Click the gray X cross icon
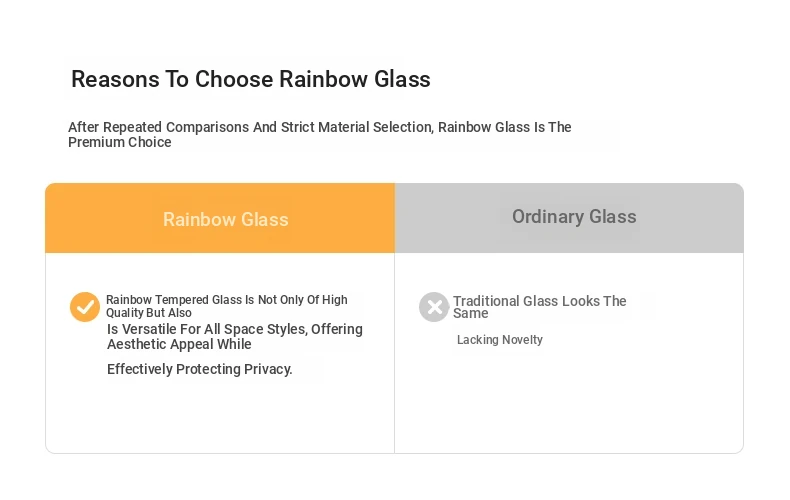 434,306
